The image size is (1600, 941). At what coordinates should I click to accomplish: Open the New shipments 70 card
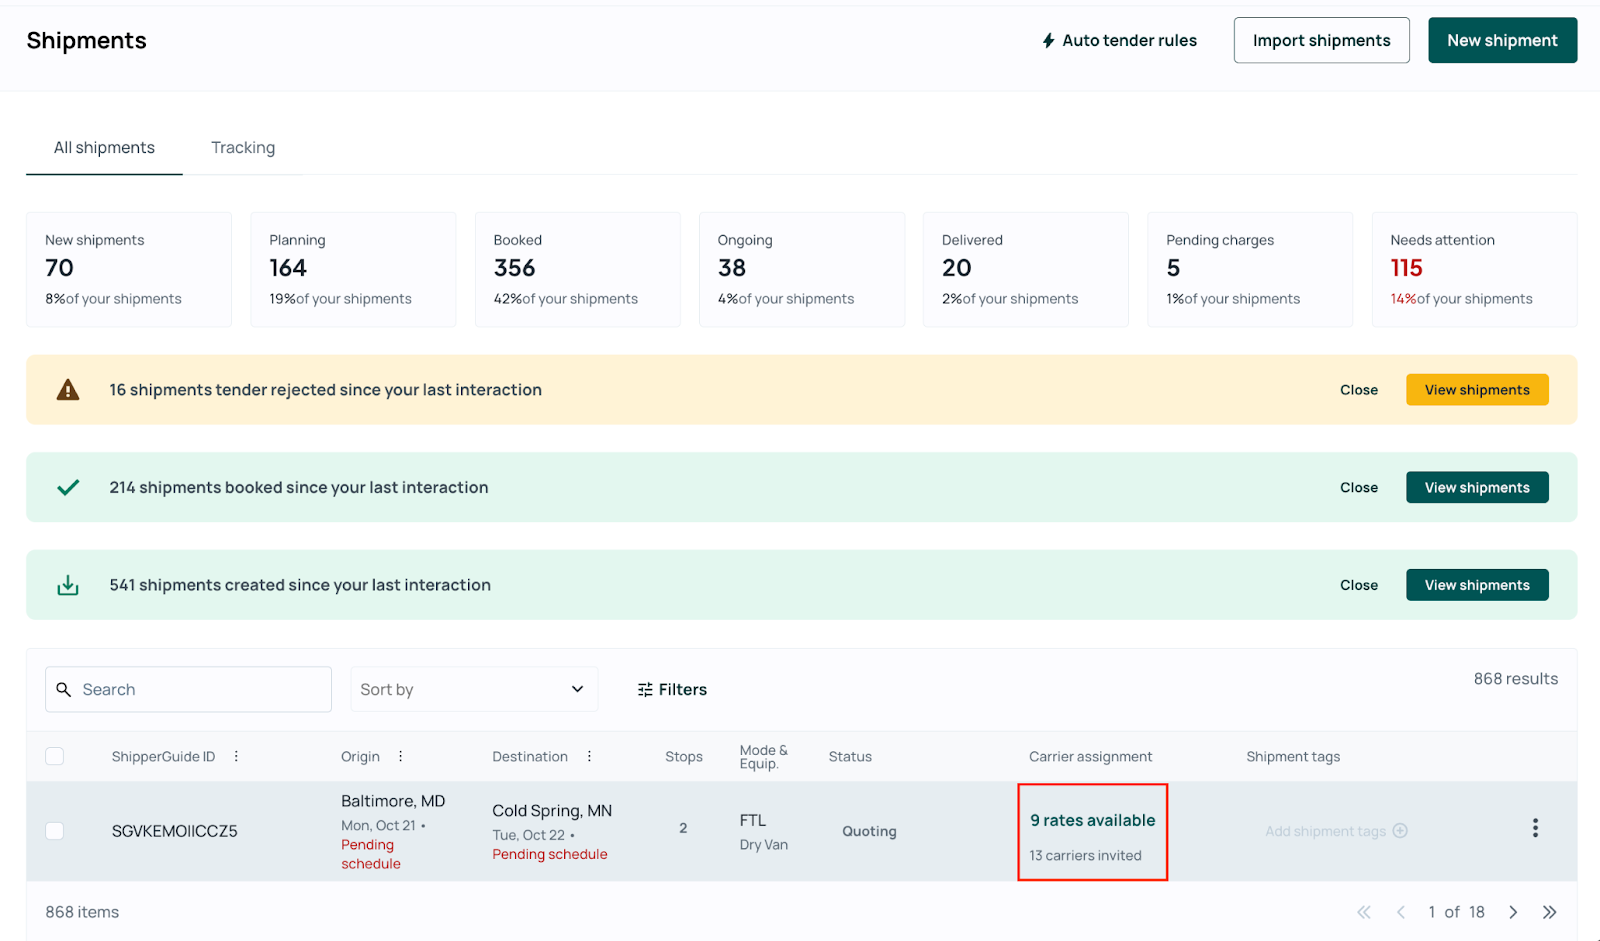coord(129,269)
